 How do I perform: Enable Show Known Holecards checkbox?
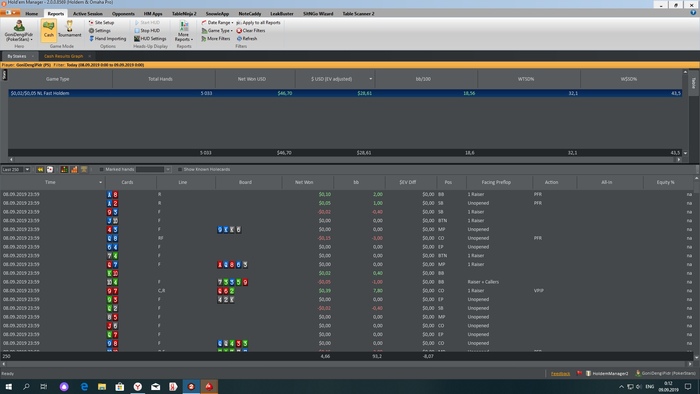179,170
